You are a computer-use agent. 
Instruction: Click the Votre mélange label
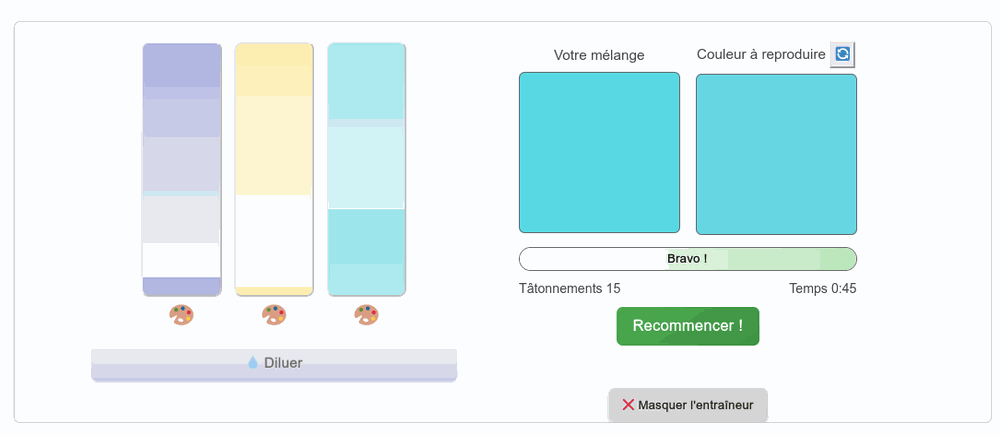pos(599,55)
